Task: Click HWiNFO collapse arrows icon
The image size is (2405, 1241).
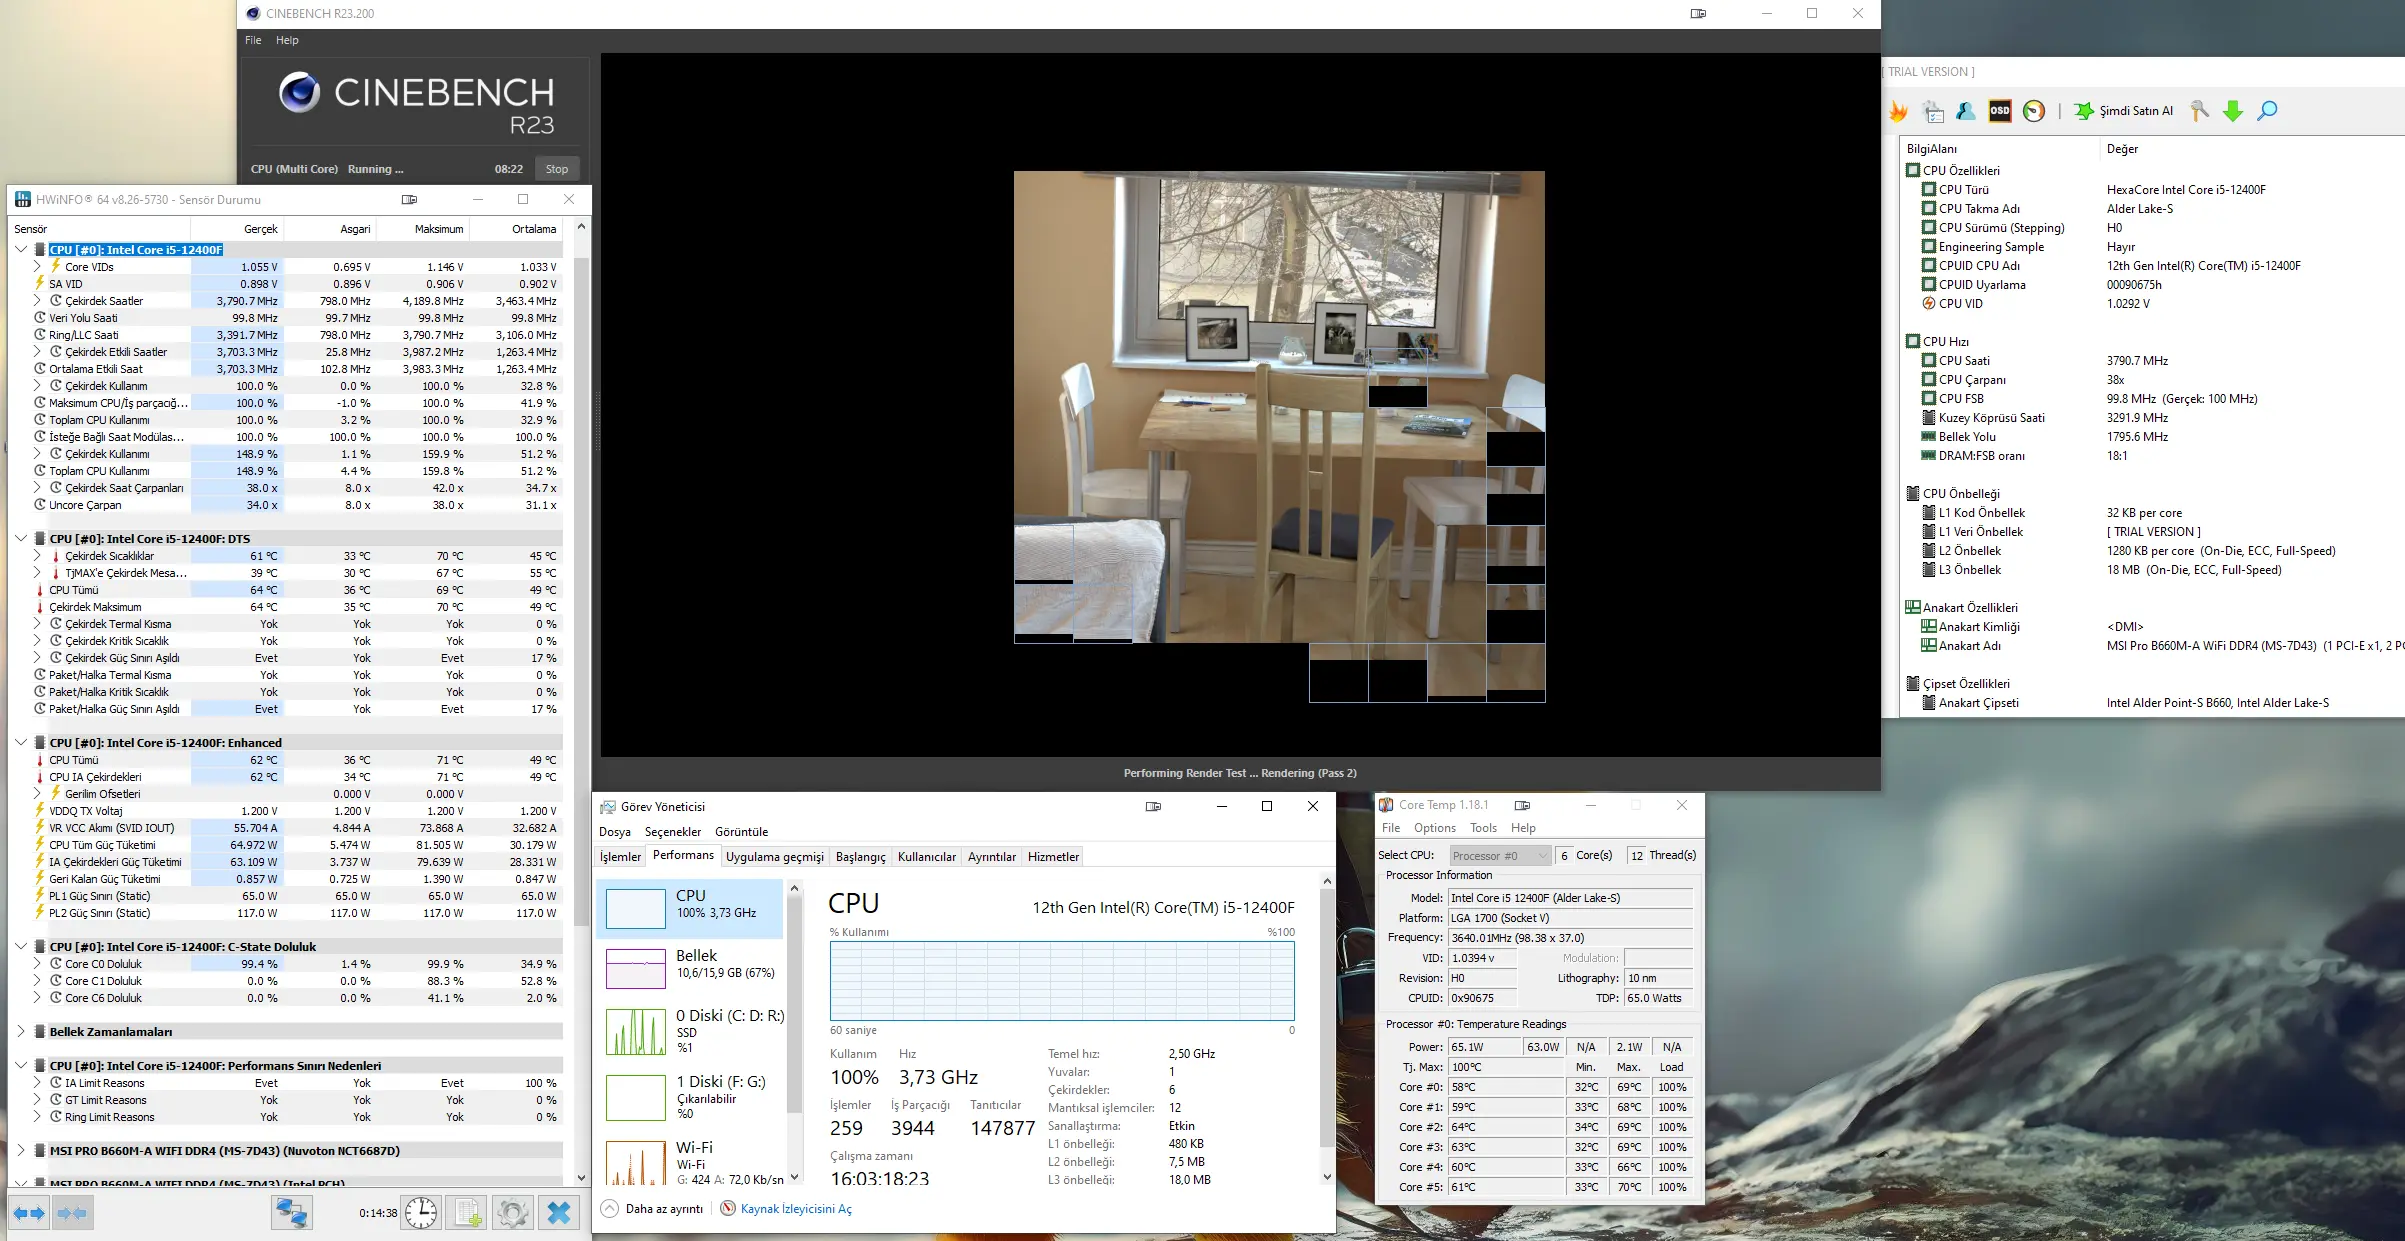Action: pos(72,1213)
